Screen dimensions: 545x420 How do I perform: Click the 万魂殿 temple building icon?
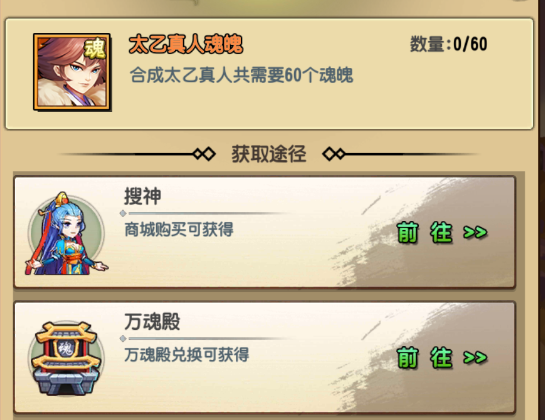pyautogui.click(x=66, y=359)
